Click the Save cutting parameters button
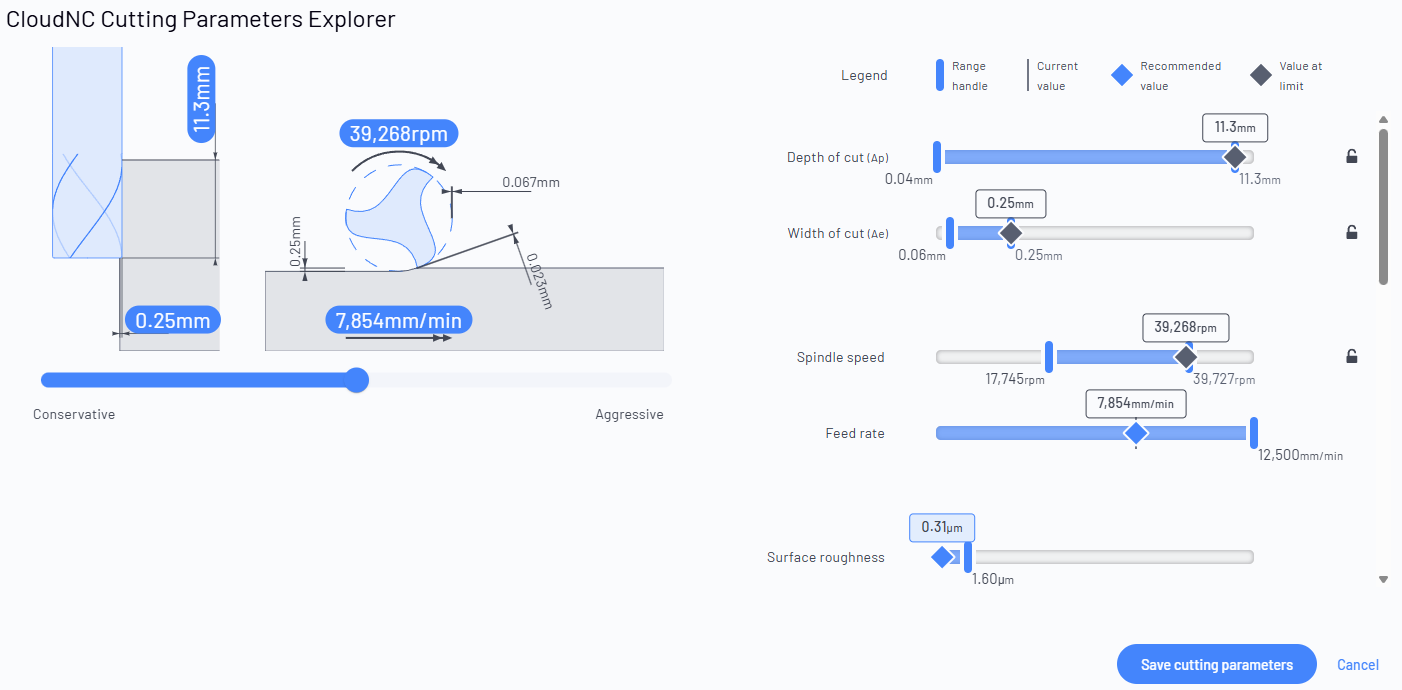This screenshot has height=690, width=1402. tap(1217, 664)
